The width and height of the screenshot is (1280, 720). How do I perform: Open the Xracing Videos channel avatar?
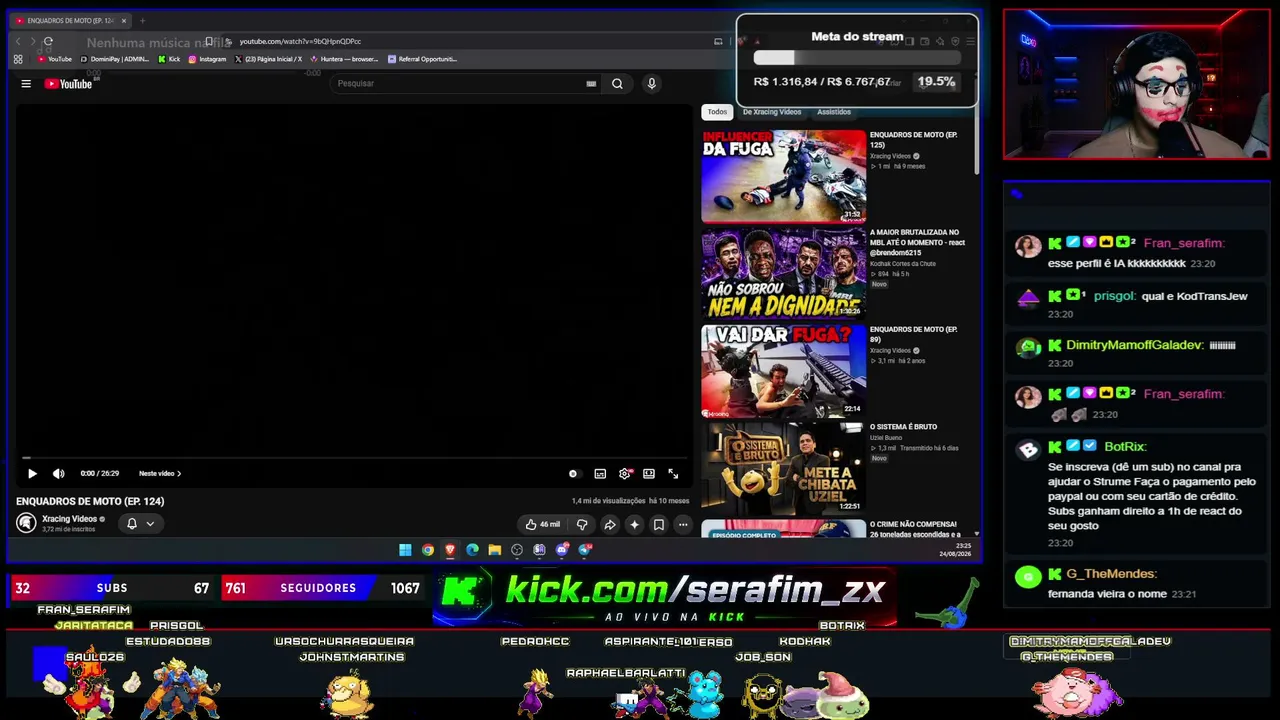click(26, 522)
